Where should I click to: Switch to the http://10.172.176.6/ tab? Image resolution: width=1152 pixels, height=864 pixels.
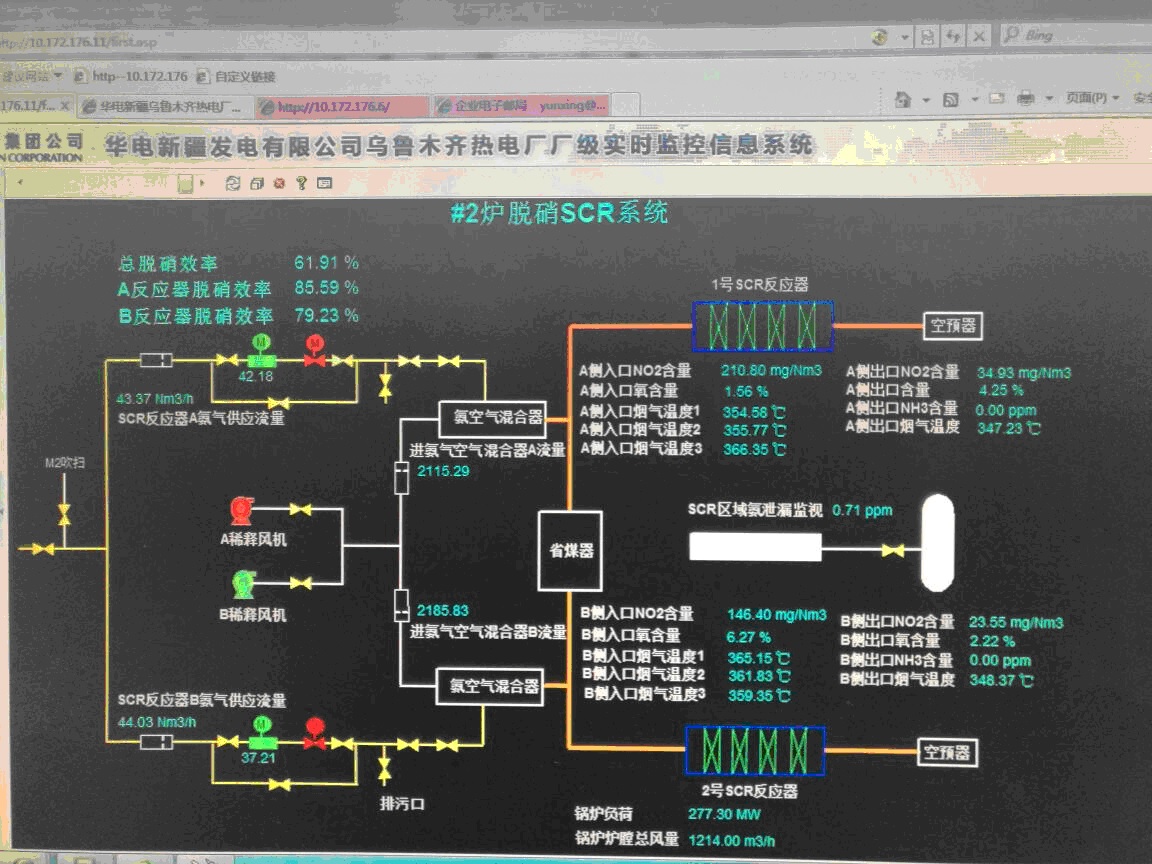click(x=342, y=107)
